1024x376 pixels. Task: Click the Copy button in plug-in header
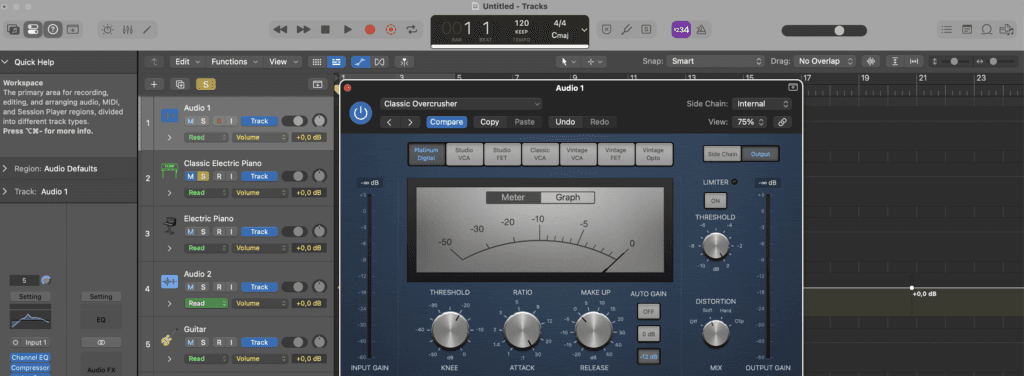(x=490, y=122)
